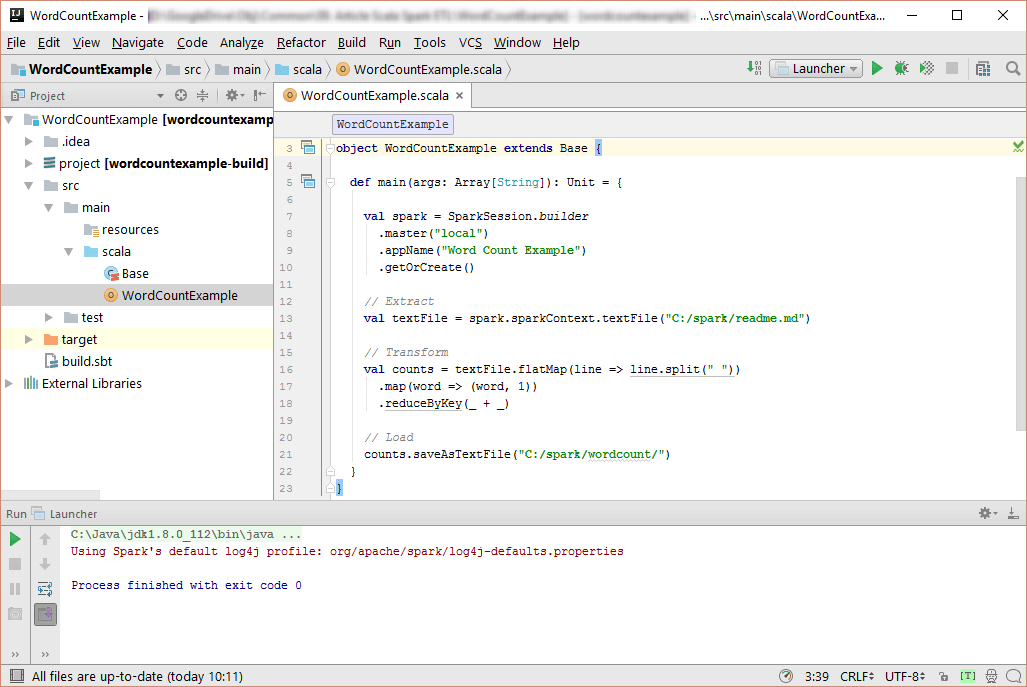Rerun the process from the Run panel

click(x=15, y=539)
